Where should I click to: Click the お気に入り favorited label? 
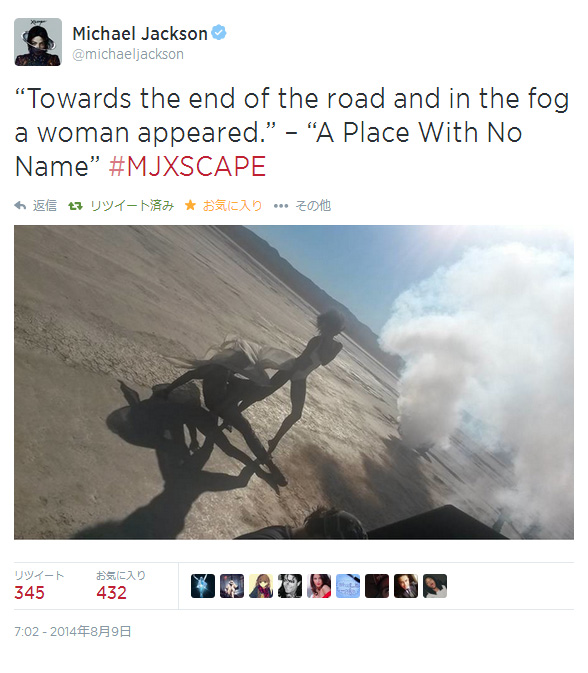coord(232,206)
